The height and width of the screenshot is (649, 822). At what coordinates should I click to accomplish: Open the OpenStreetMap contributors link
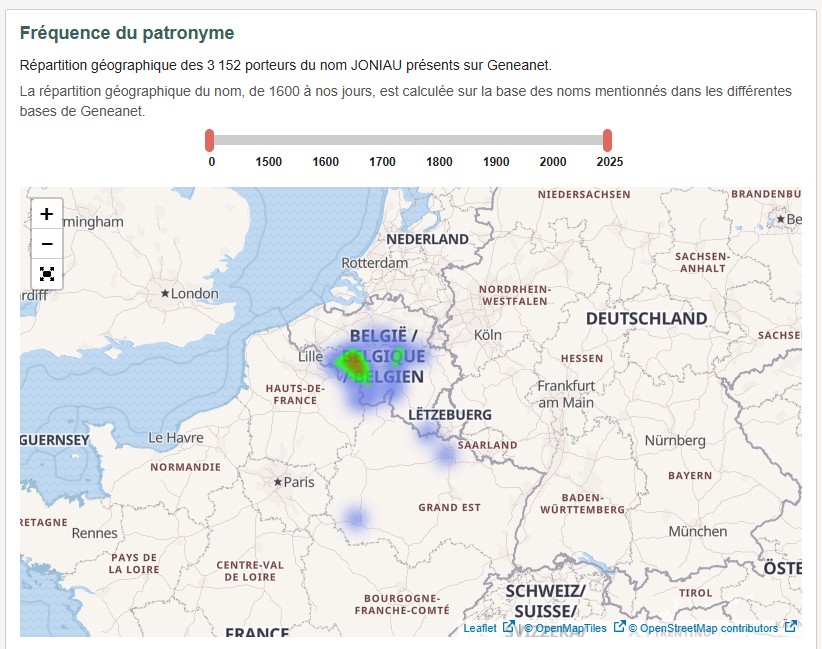tap(708, 628)
